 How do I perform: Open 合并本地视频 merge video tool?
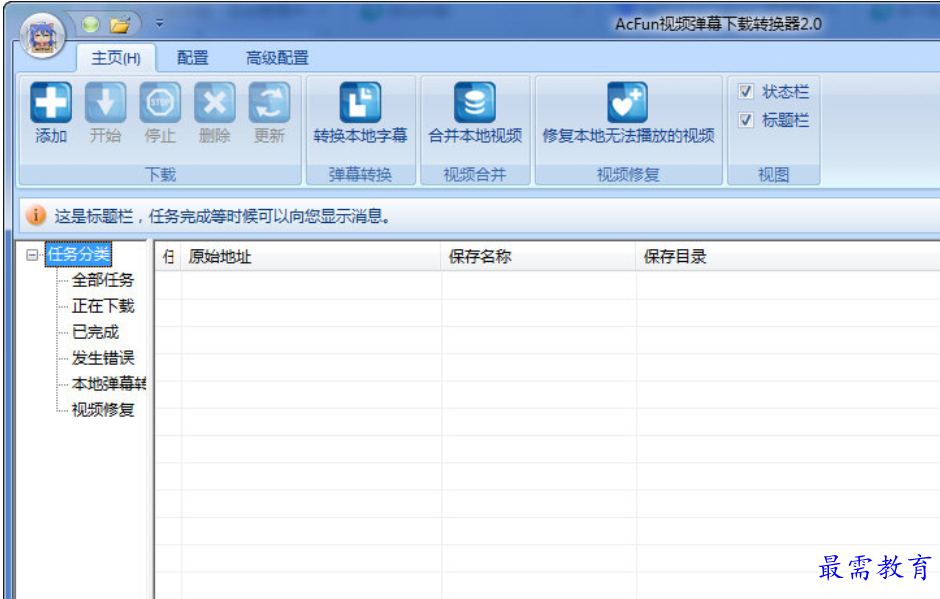[475, 113]
